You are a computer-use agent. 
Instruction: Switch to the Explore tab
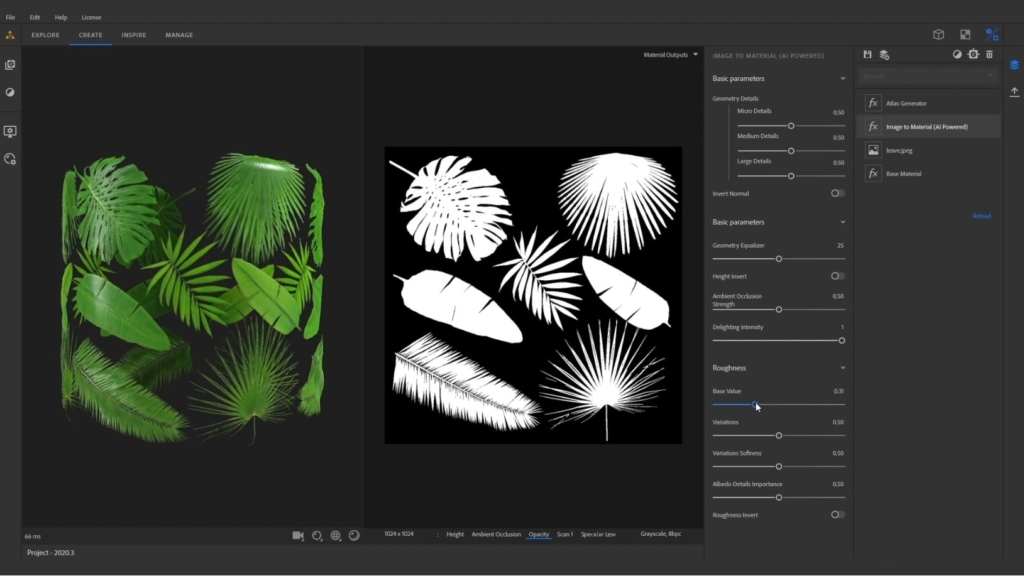(x=45, y=35)
